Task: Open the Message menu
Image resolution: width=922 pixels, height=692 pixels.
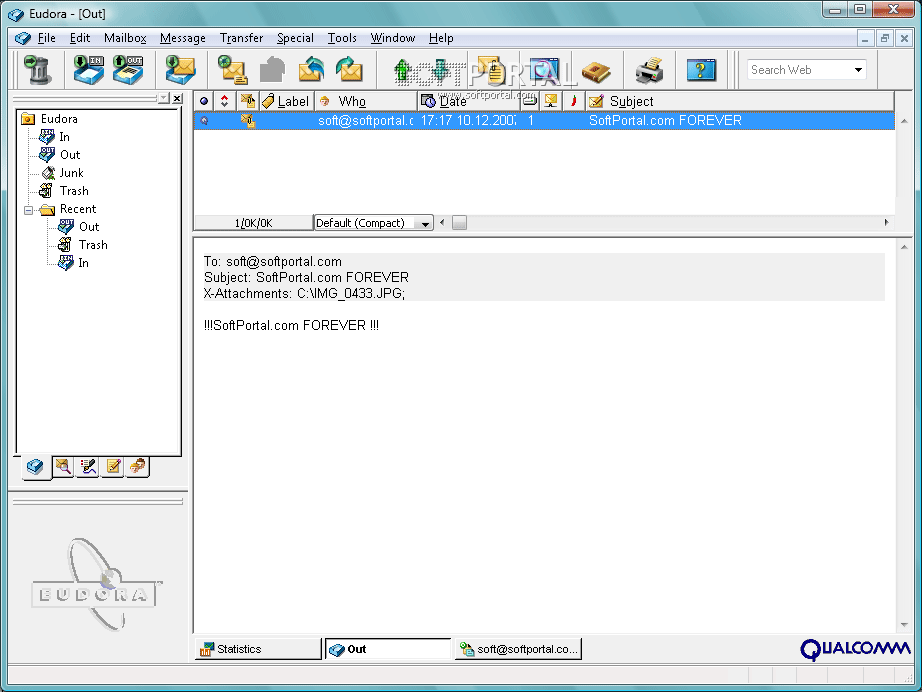Action: point(183,38)
